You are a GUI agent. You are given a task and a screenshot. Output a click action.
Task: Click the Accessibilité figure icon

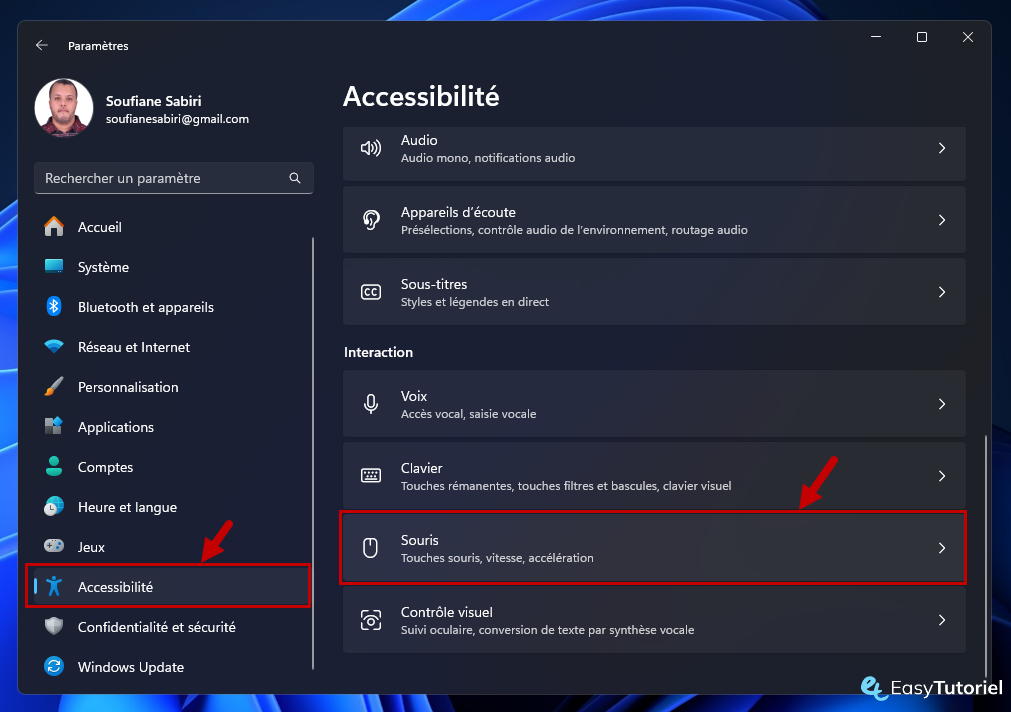pyautogui.click(x=54, y=586)
